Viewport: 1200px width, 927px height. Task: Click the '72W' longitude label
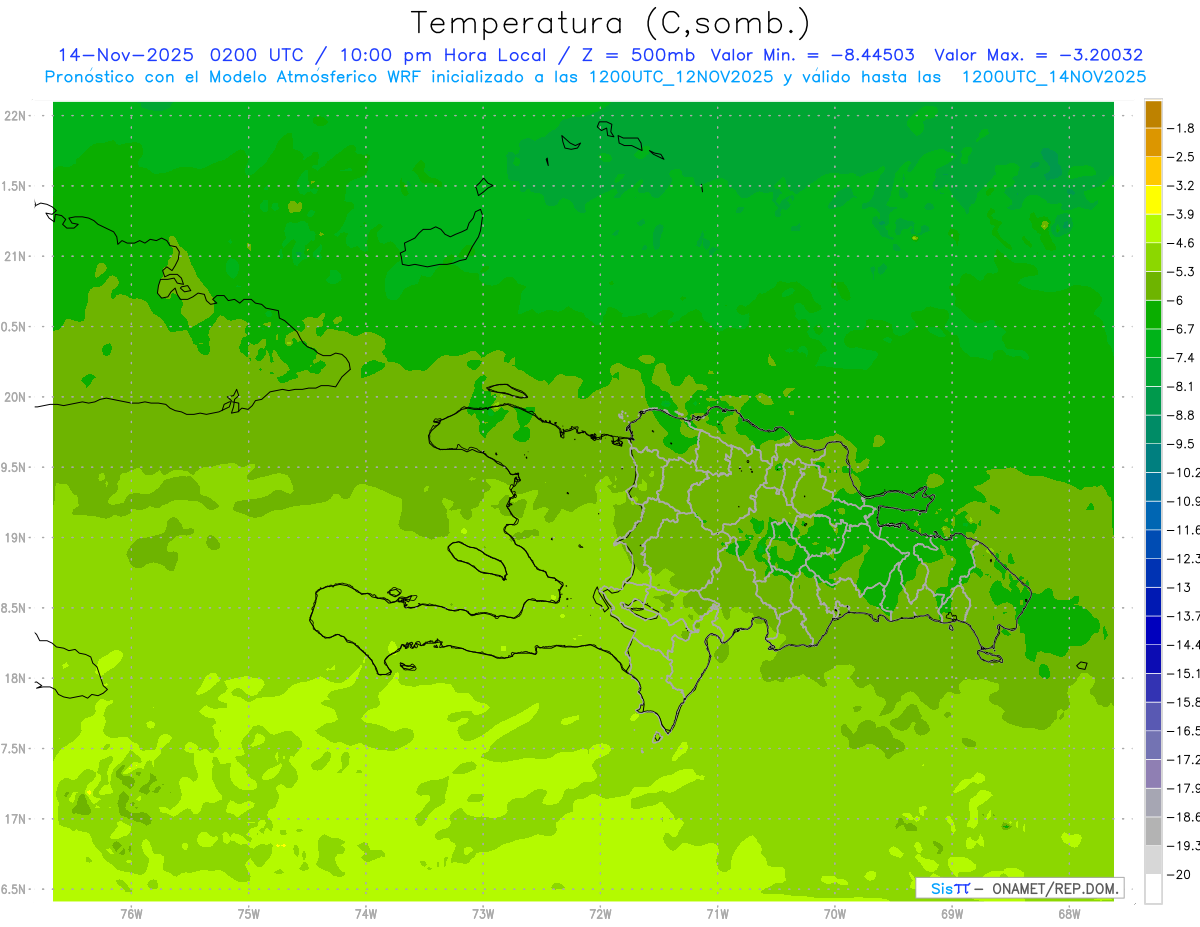[600, 914]
